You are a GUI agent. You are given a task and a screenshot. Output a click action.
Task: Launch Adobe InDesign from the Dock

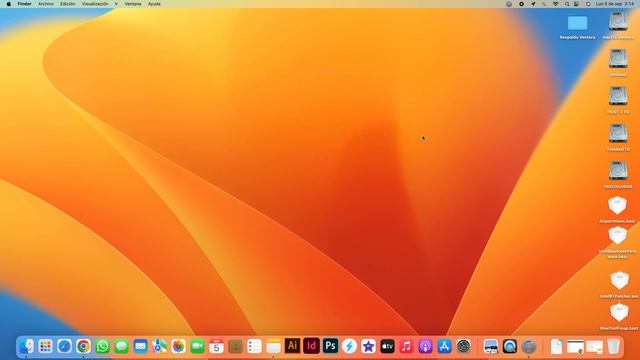[x=311, y=346]
